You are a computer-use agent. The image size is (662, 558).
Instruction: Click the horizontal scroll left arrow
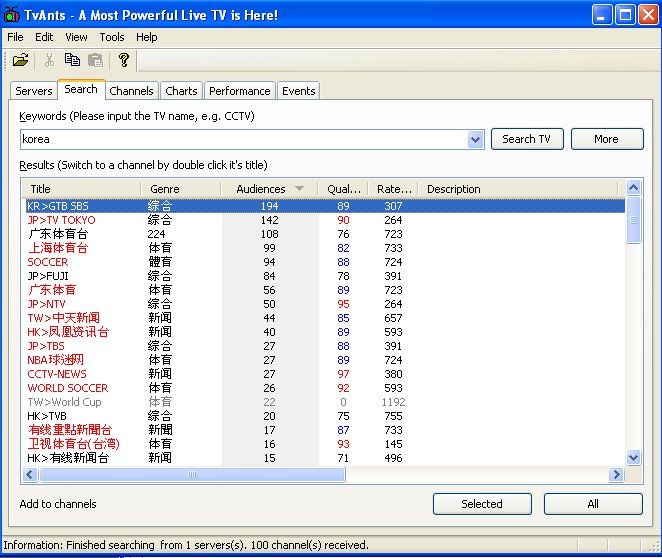click(29, 474)
